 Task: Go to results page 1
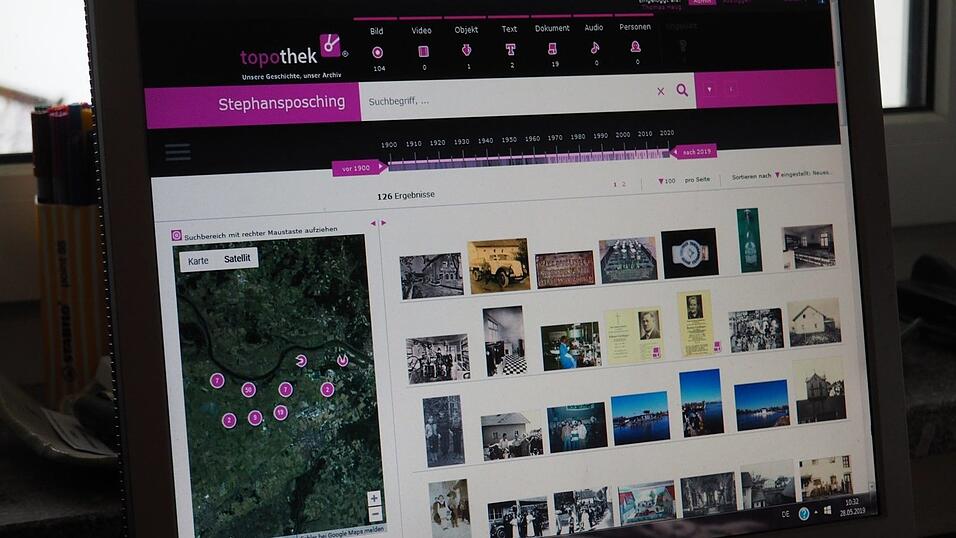(x=615, y=184)
